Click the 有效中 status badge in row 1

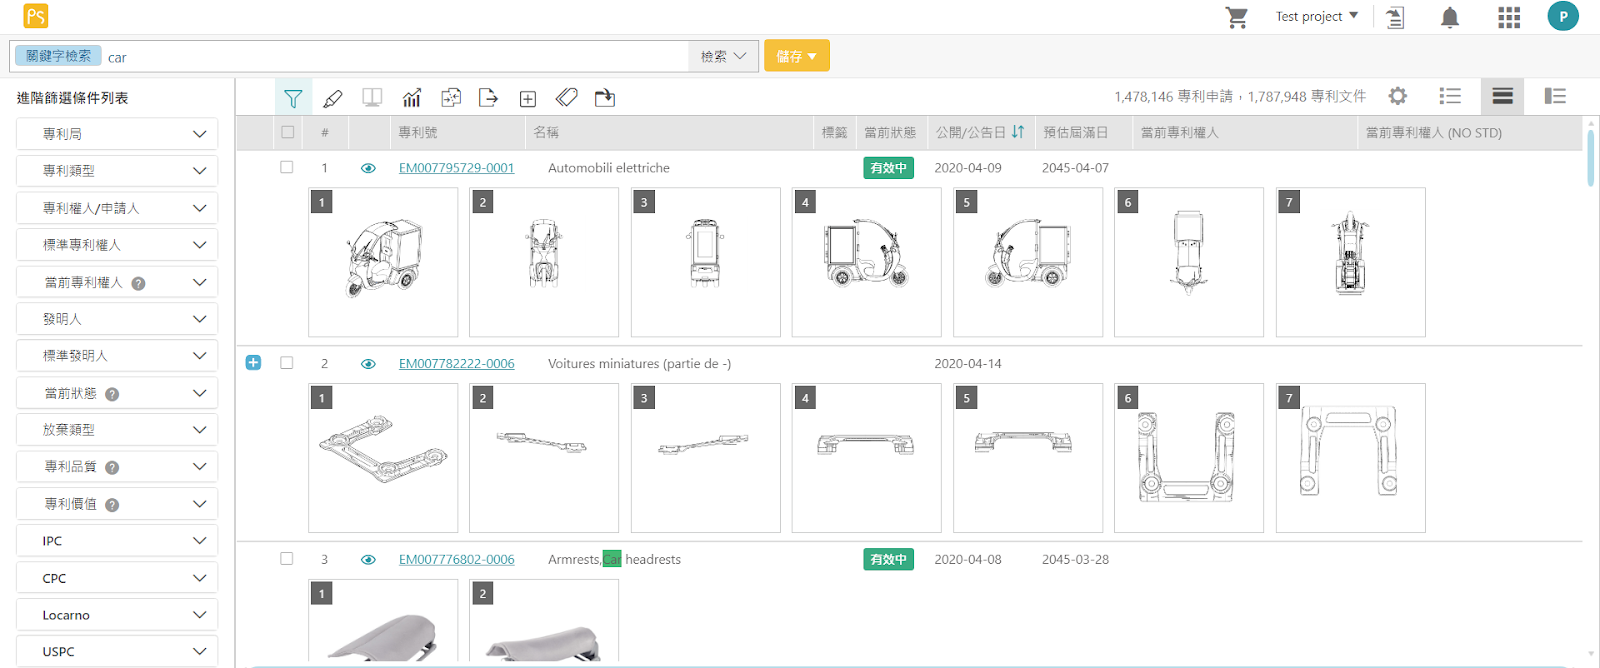888,168
